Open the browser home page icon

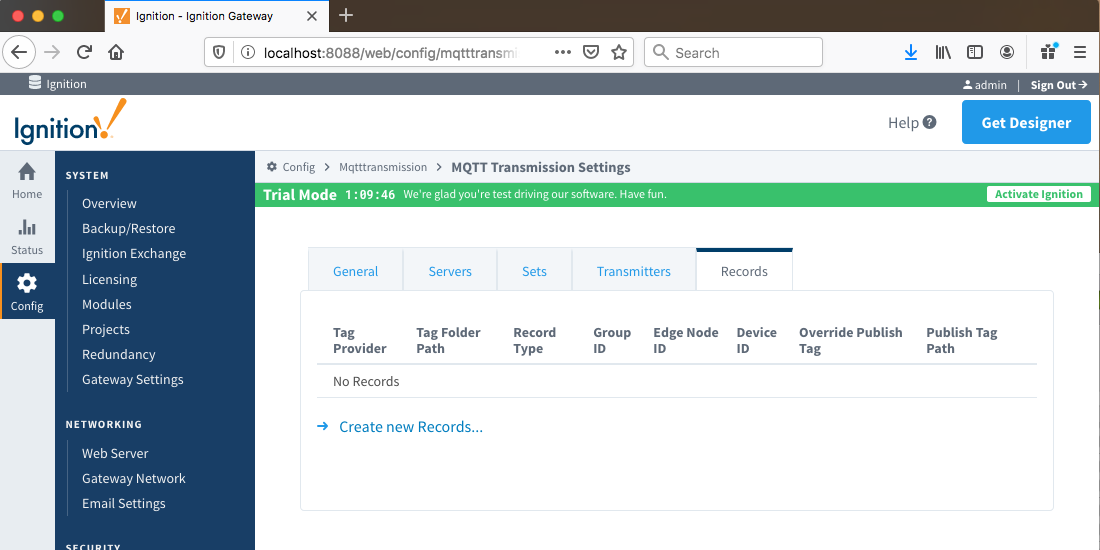tap(116, 52)
